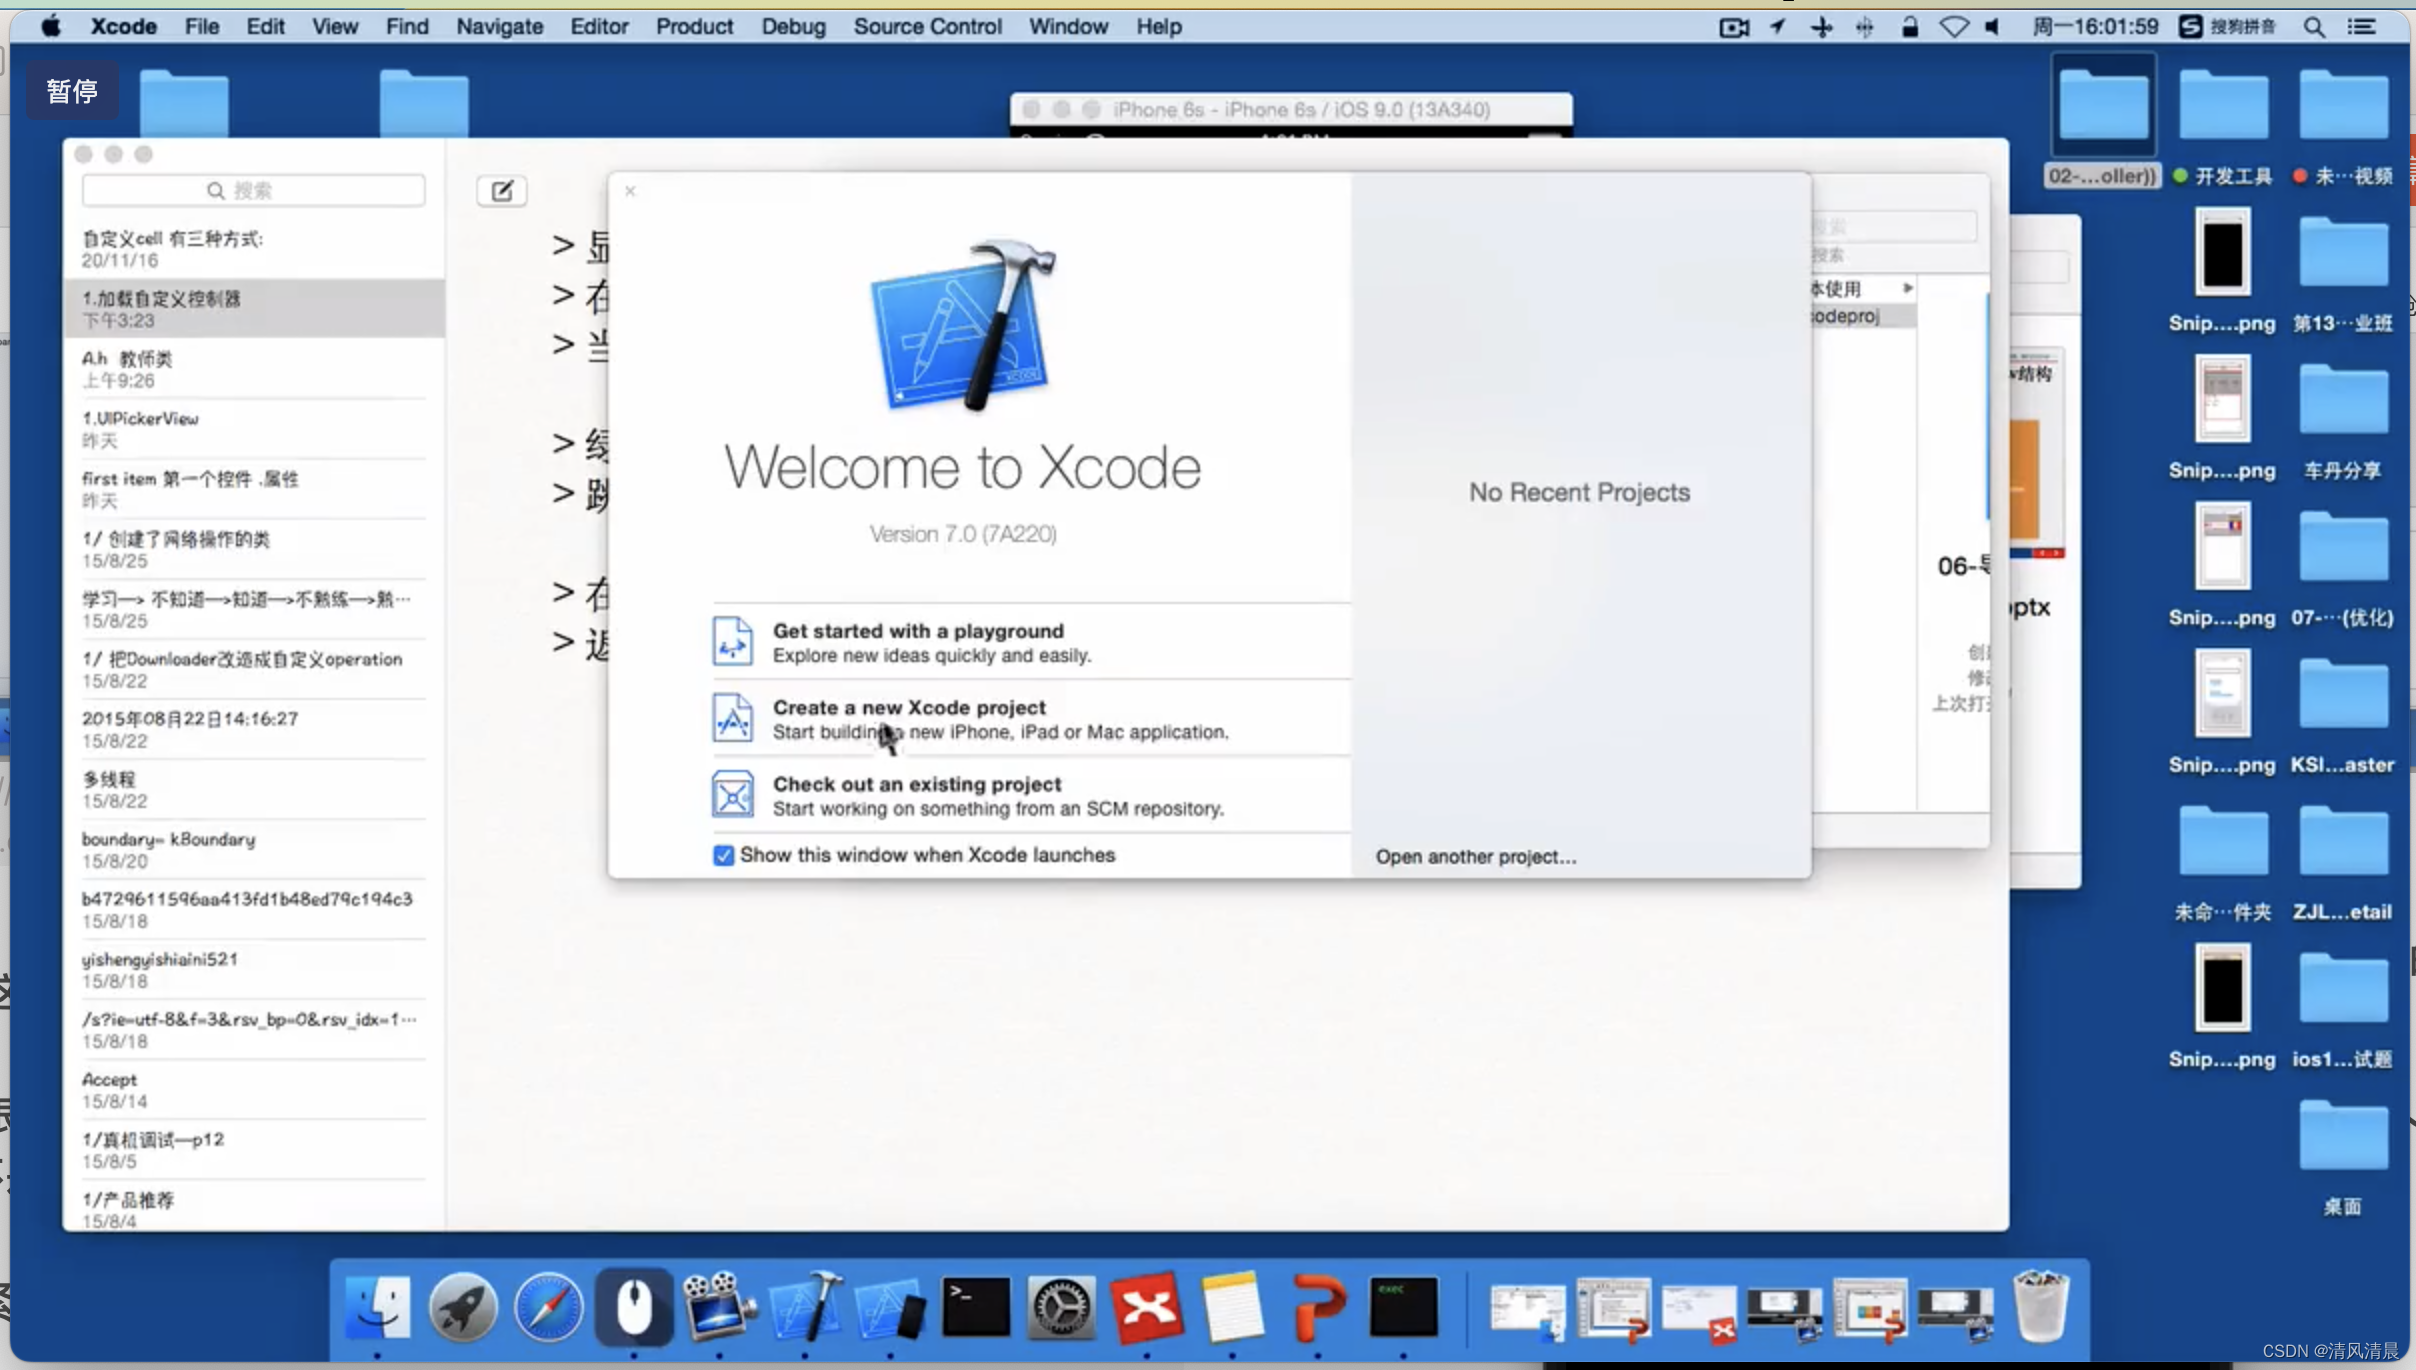2416x1370 pixels.
Task: Click the Xcode hammer icon in Dock
Action: pos(805,1307)
